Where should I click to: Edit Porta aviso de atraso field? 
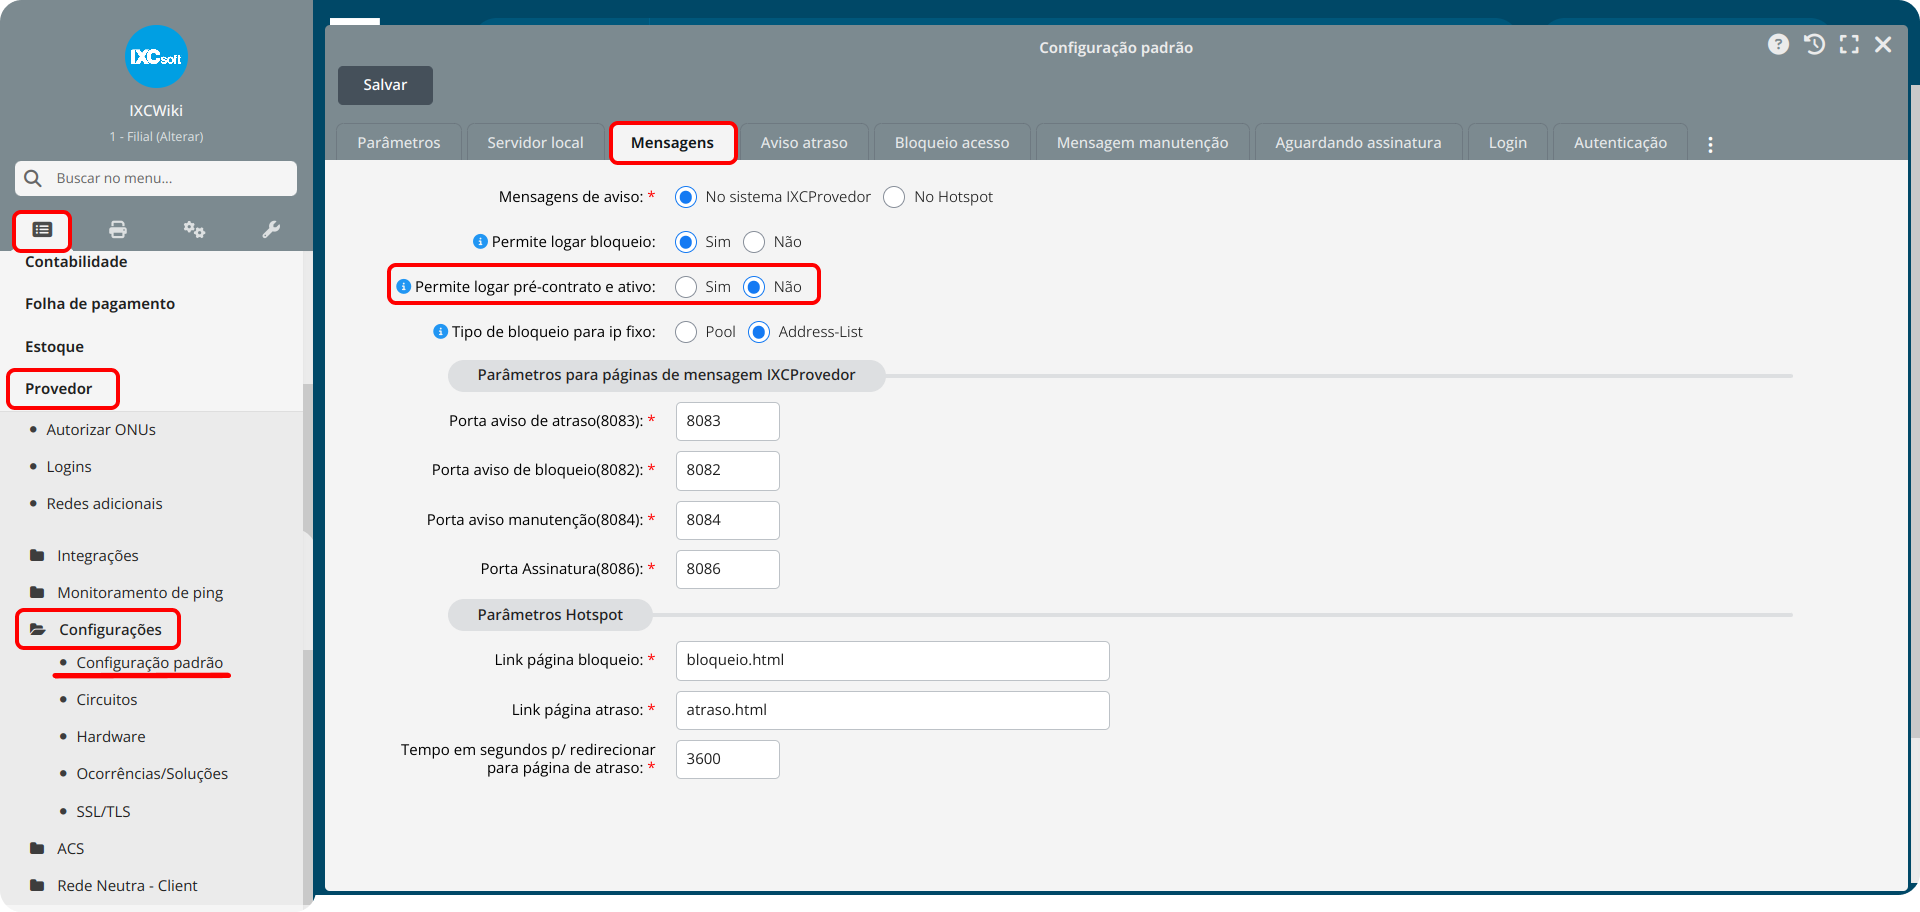[728, 421]
